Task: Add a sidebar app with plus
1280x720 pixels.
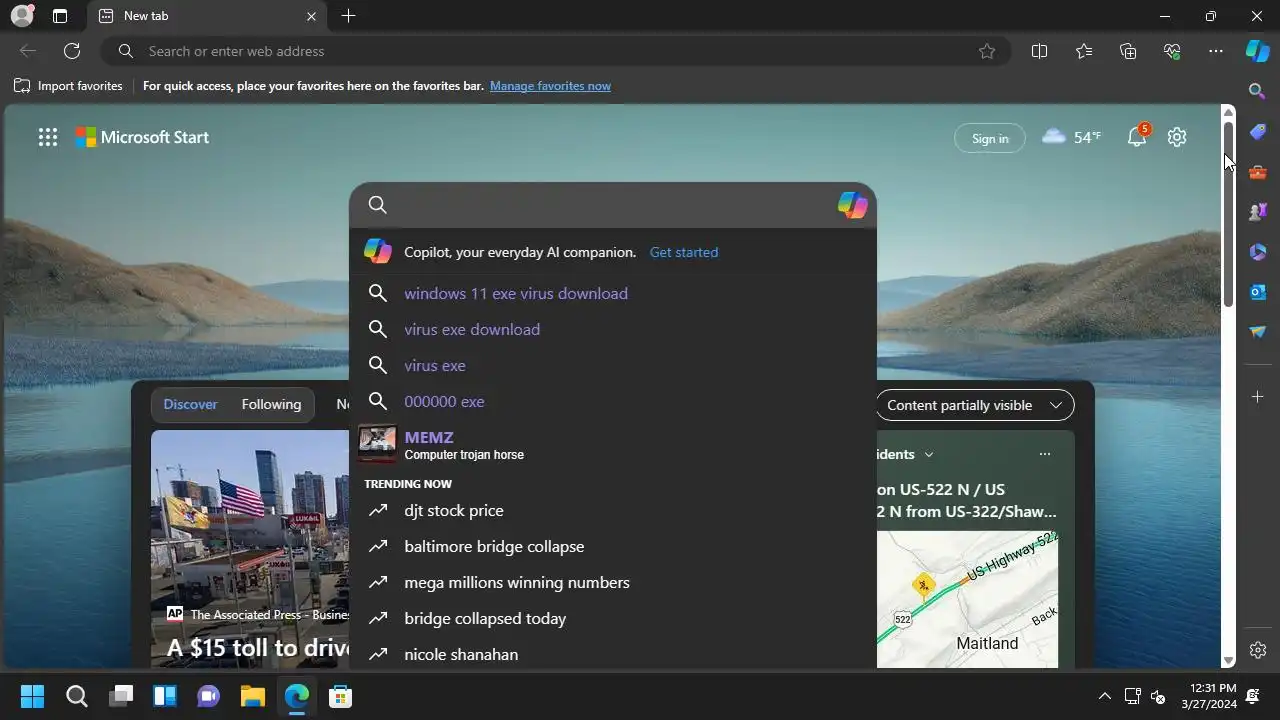Action: point(1258,397)
